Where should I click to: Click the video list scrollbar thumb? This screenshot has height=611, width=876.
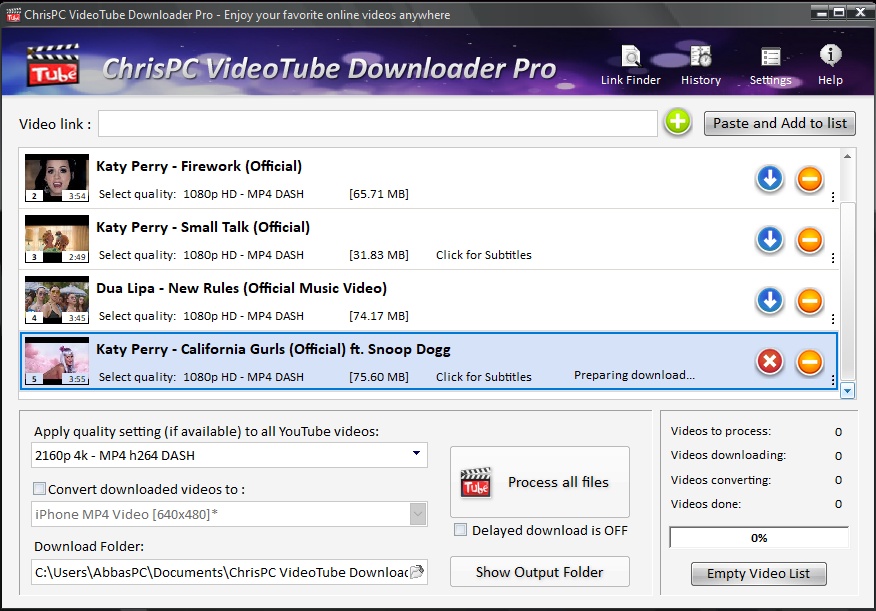point(848,290)
